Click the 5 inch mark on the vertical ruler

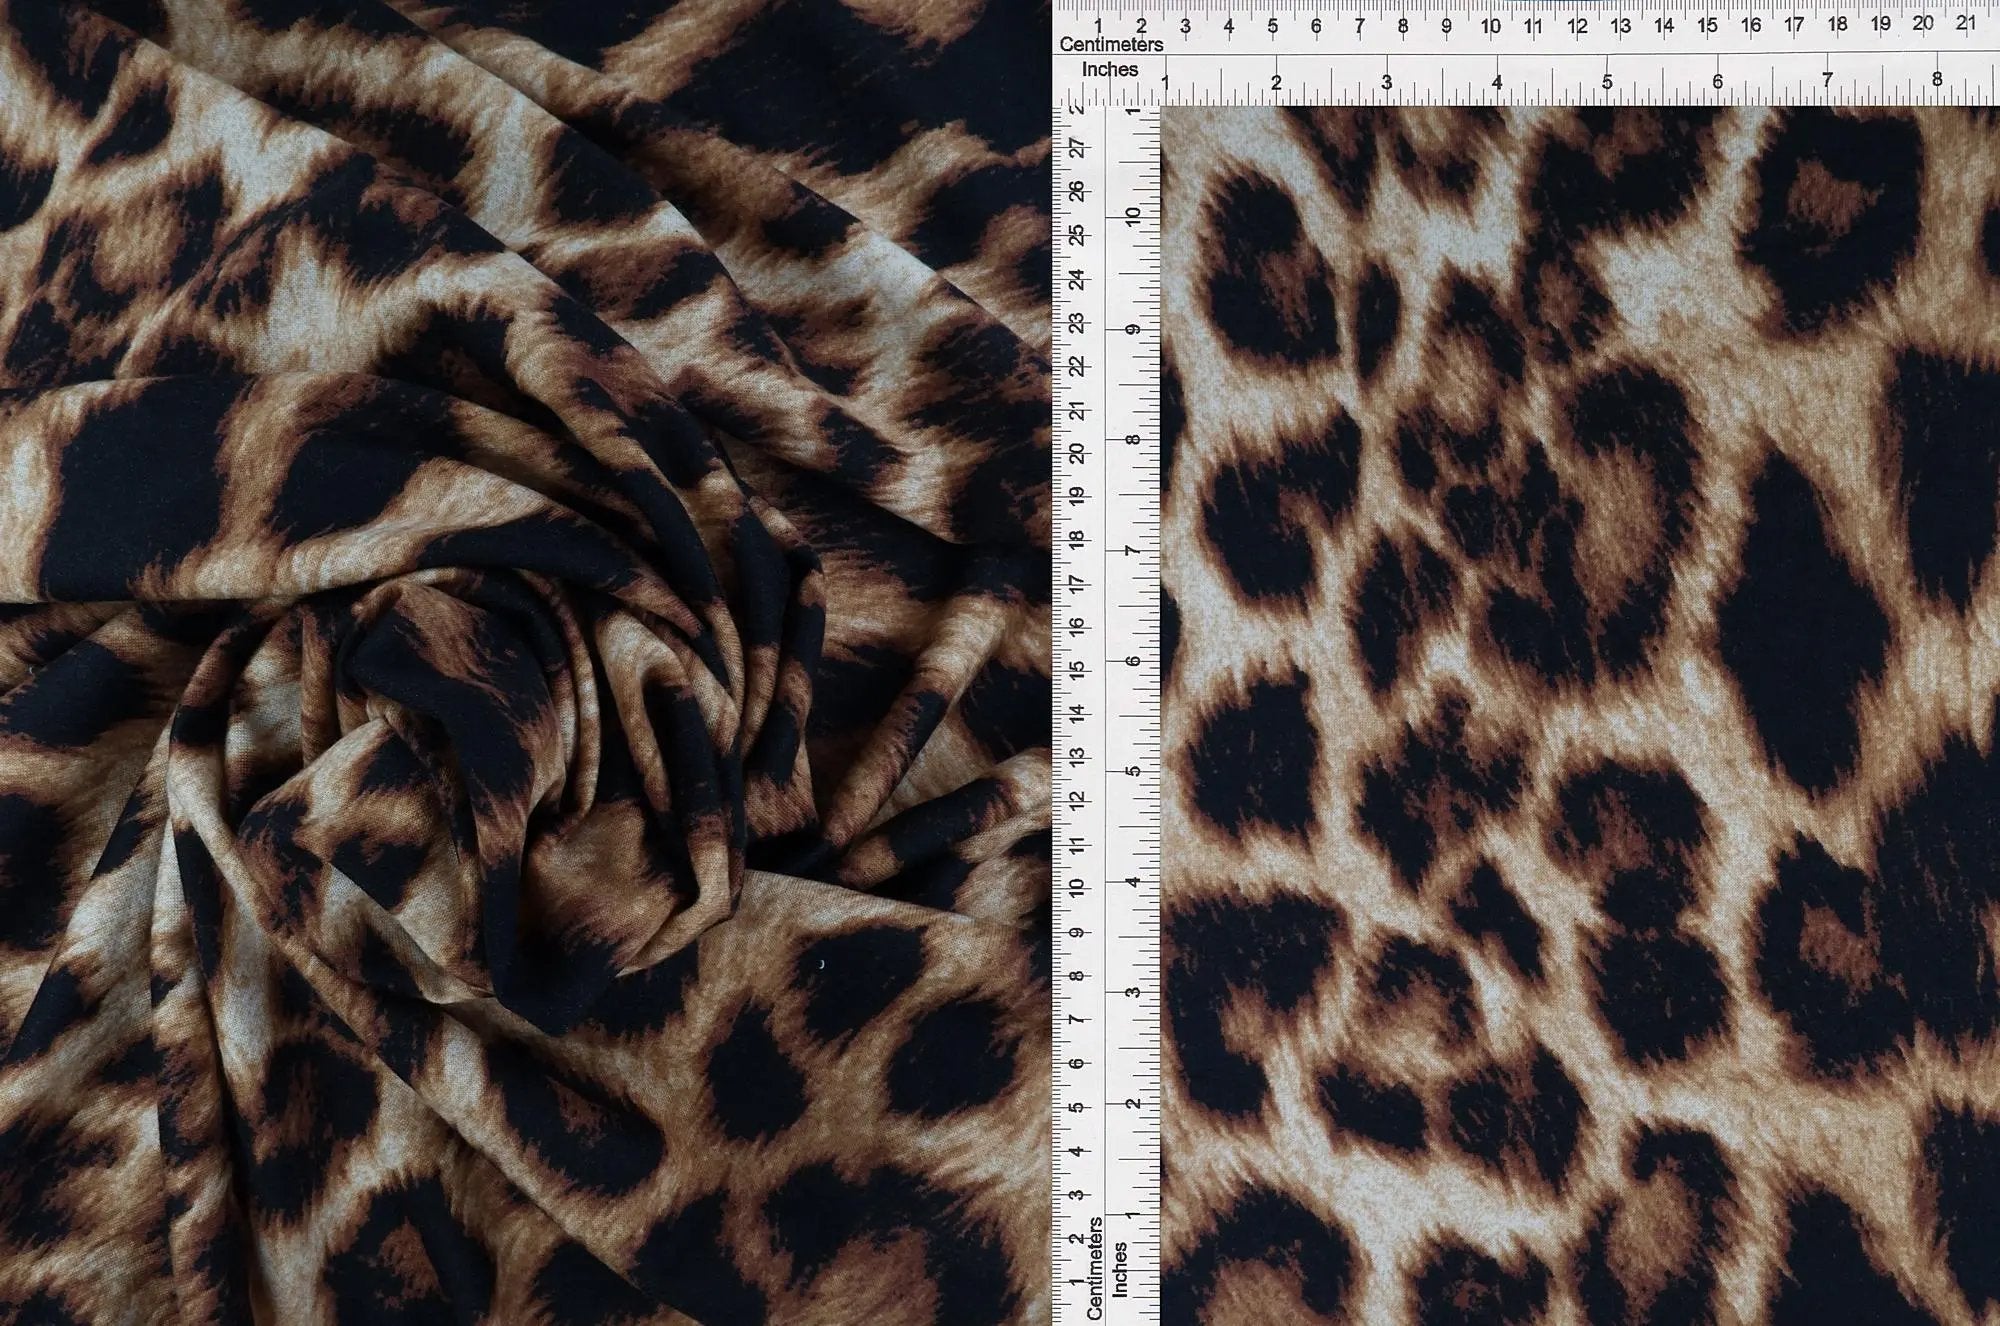point(1133,772)
